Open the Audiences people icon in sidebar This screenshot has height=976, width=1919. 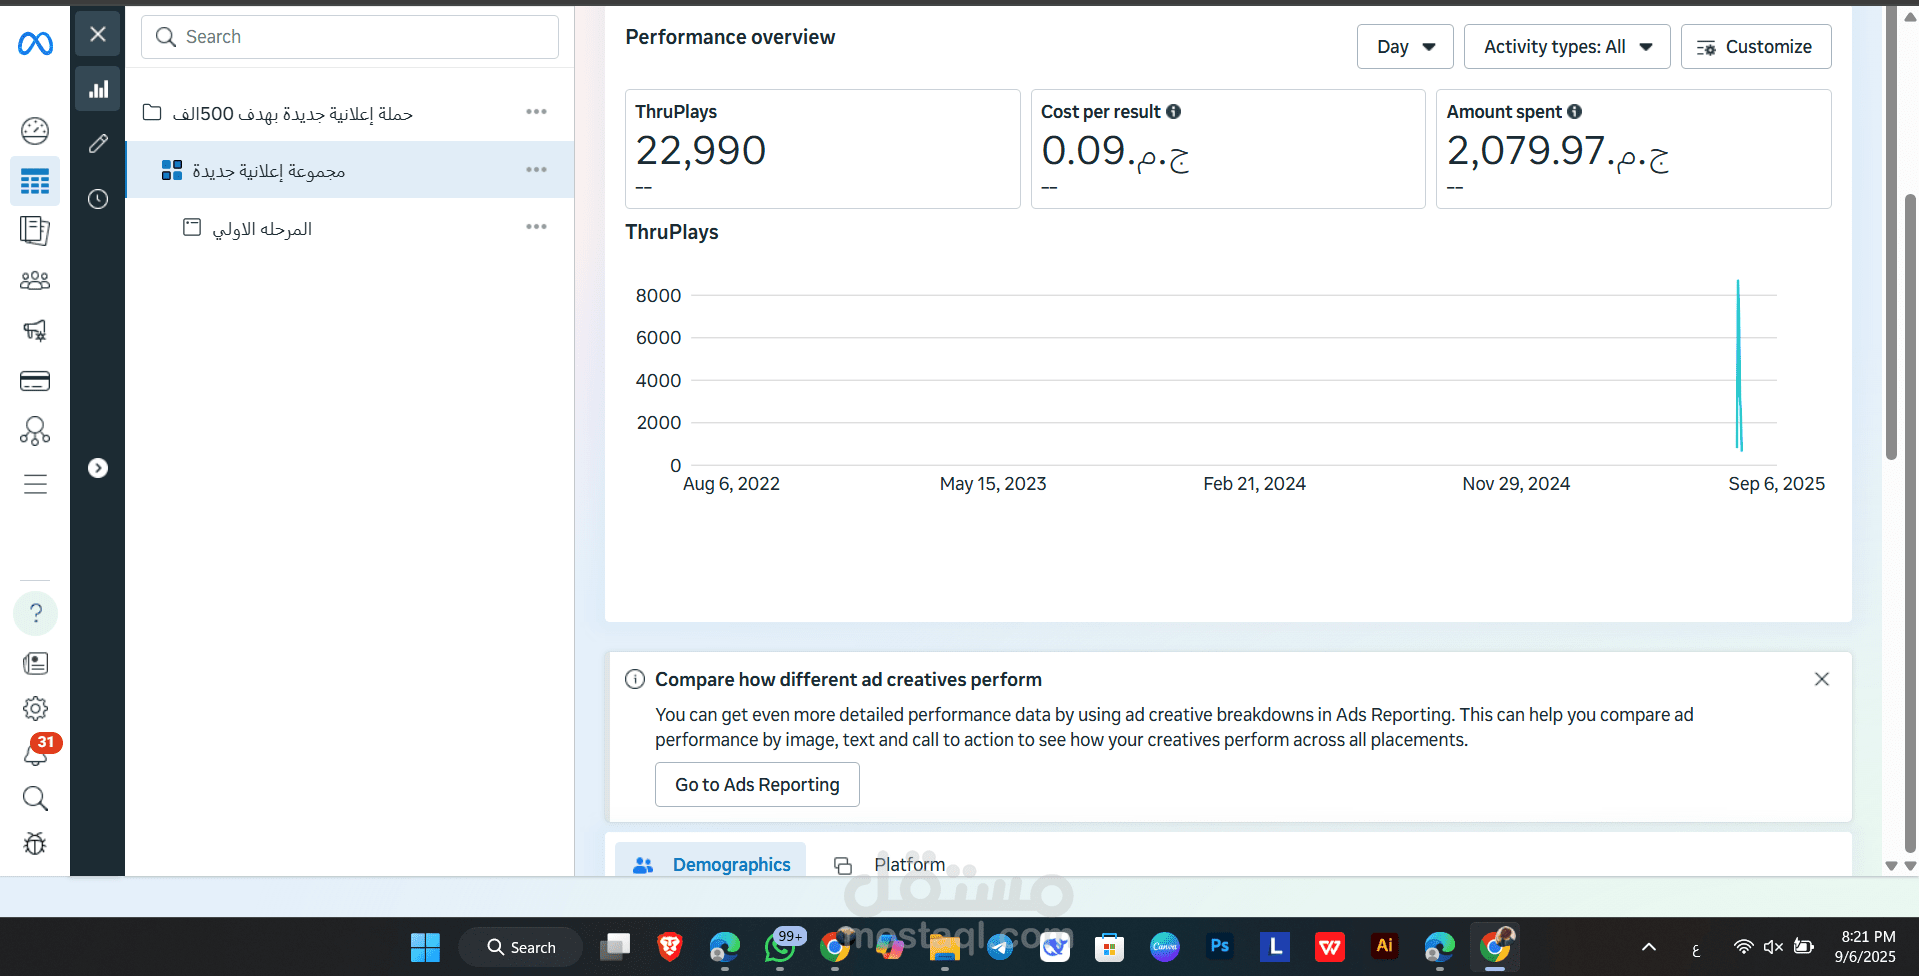[x=35, y=281]
